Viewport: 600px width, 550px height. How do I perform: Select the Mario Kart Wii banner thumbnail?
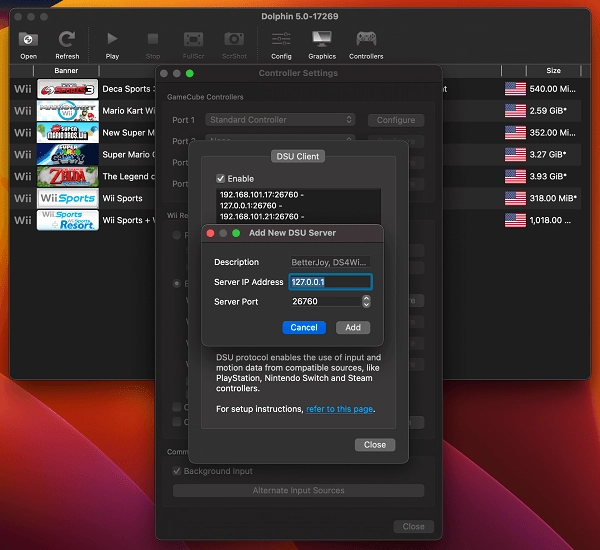pyautogui.click(x=67, y=110)
